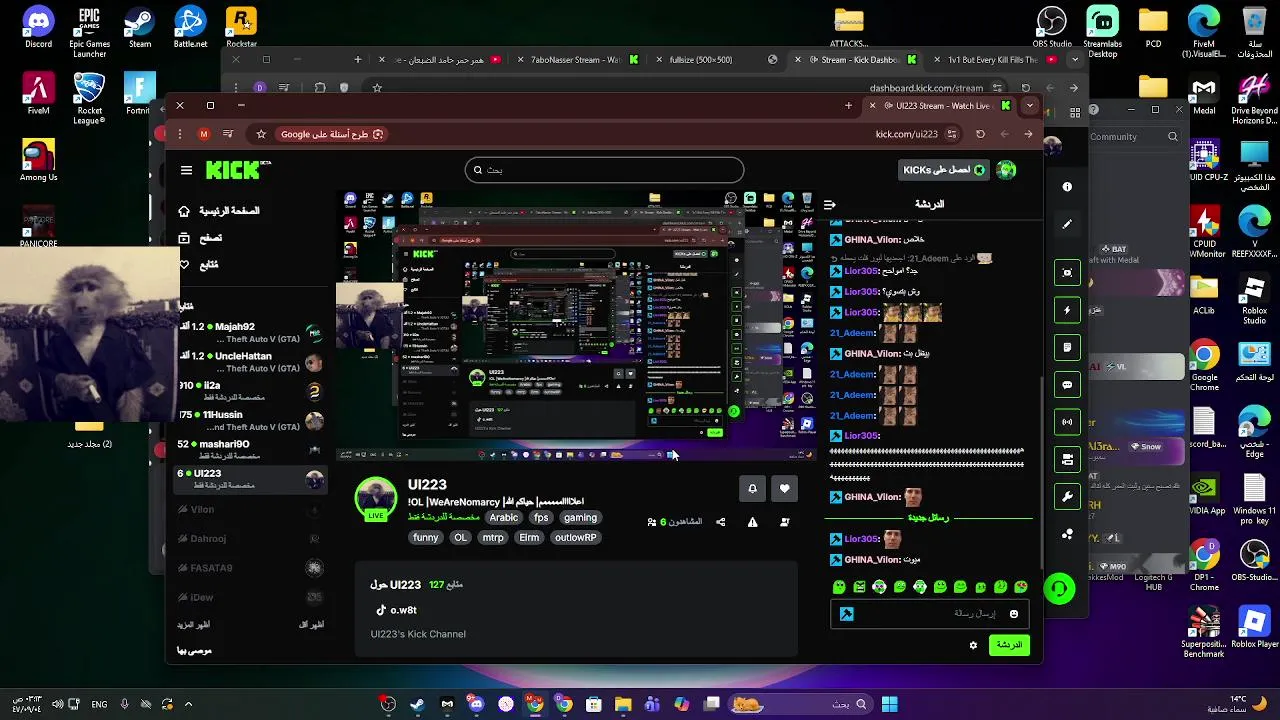Click the chat bubble icon in side panel

coord(1067,385)
